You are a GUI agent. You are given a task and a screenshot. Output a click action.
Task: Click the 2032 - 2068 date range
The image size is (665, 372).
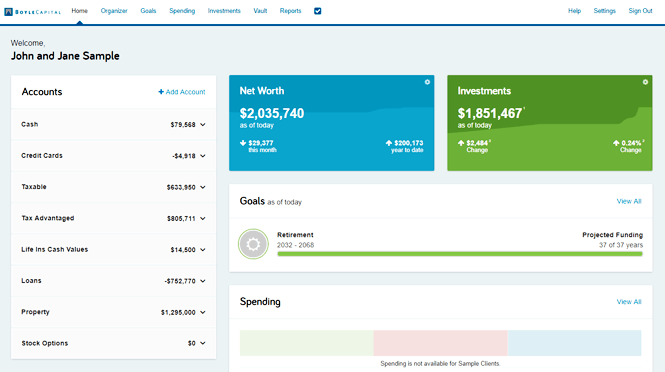coord(296,245)
